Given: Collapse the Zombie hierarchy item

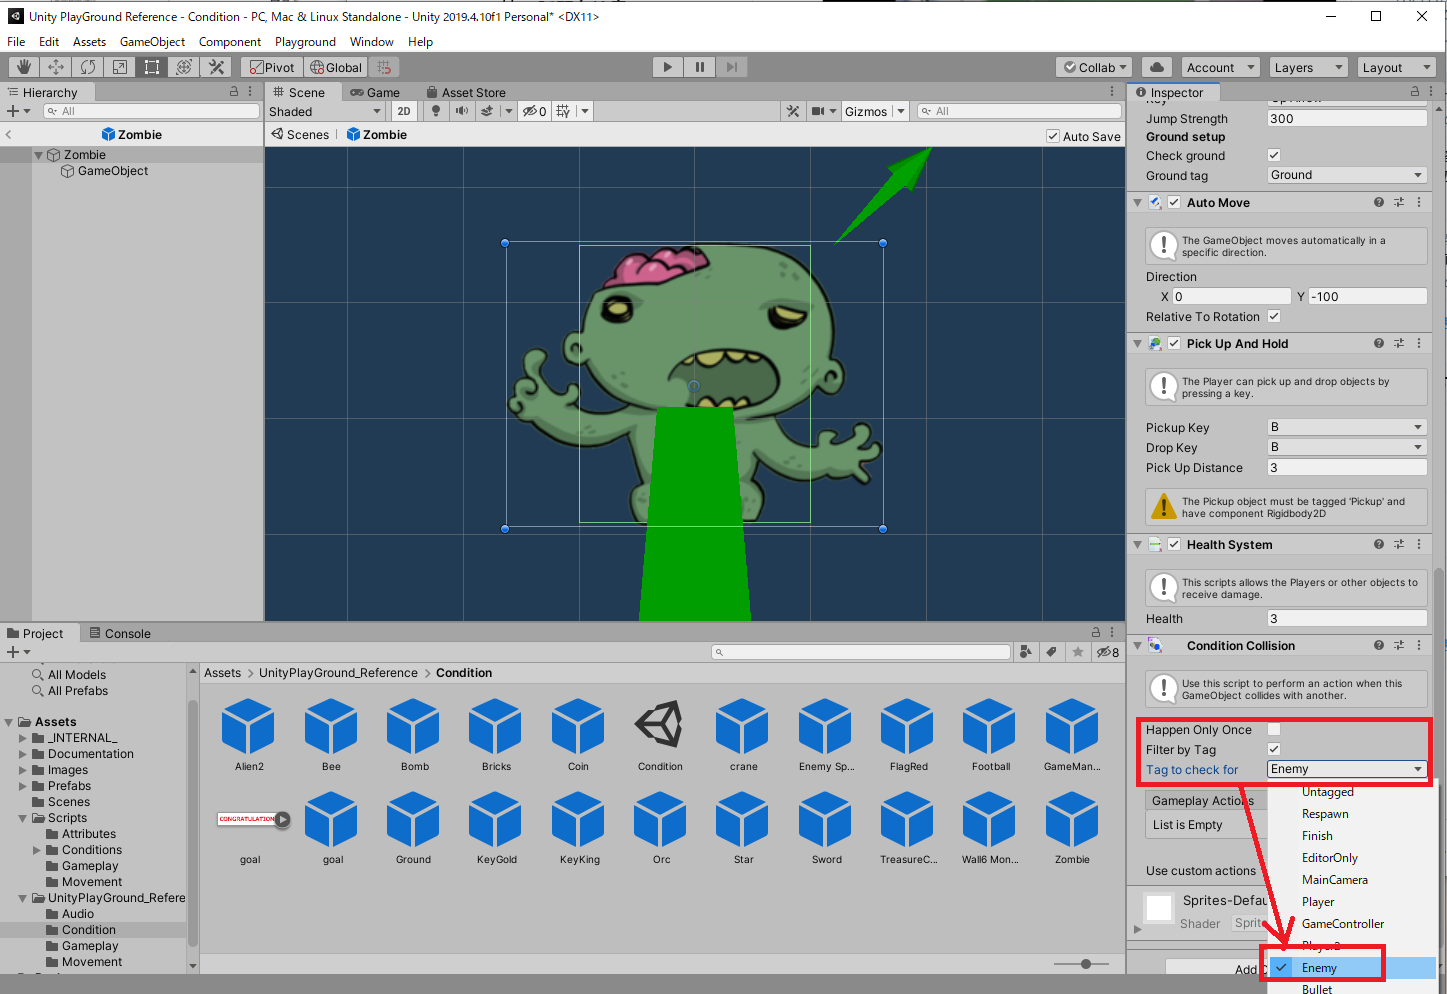Looking at the screenshot, I should (x=39, y=155).
